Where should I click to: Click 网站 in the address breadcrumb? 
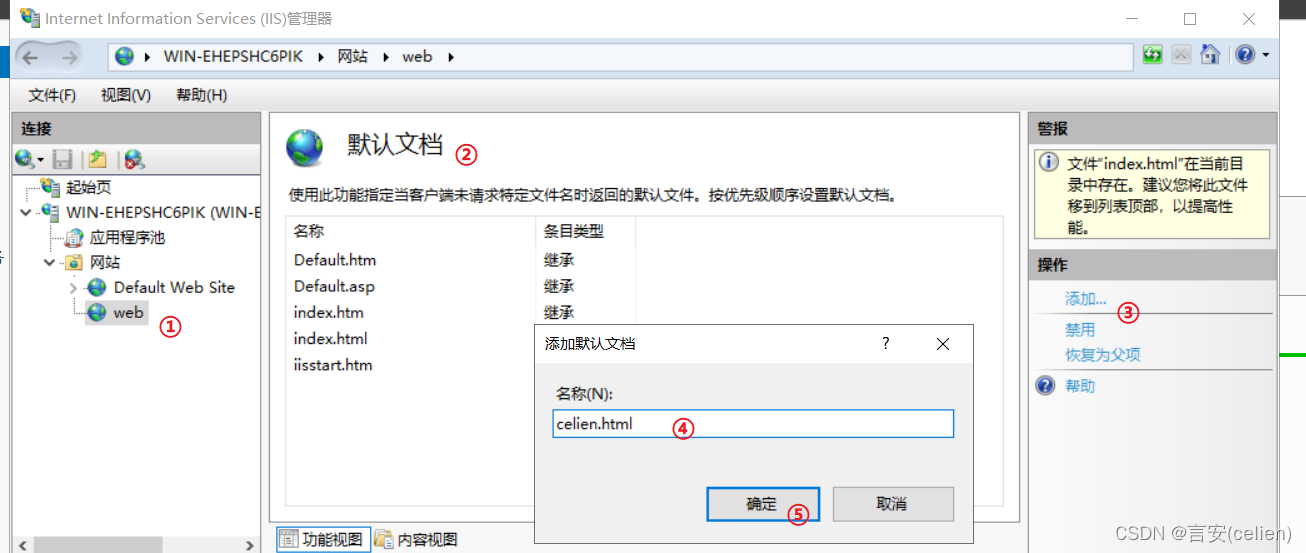[x=352, y=57]
